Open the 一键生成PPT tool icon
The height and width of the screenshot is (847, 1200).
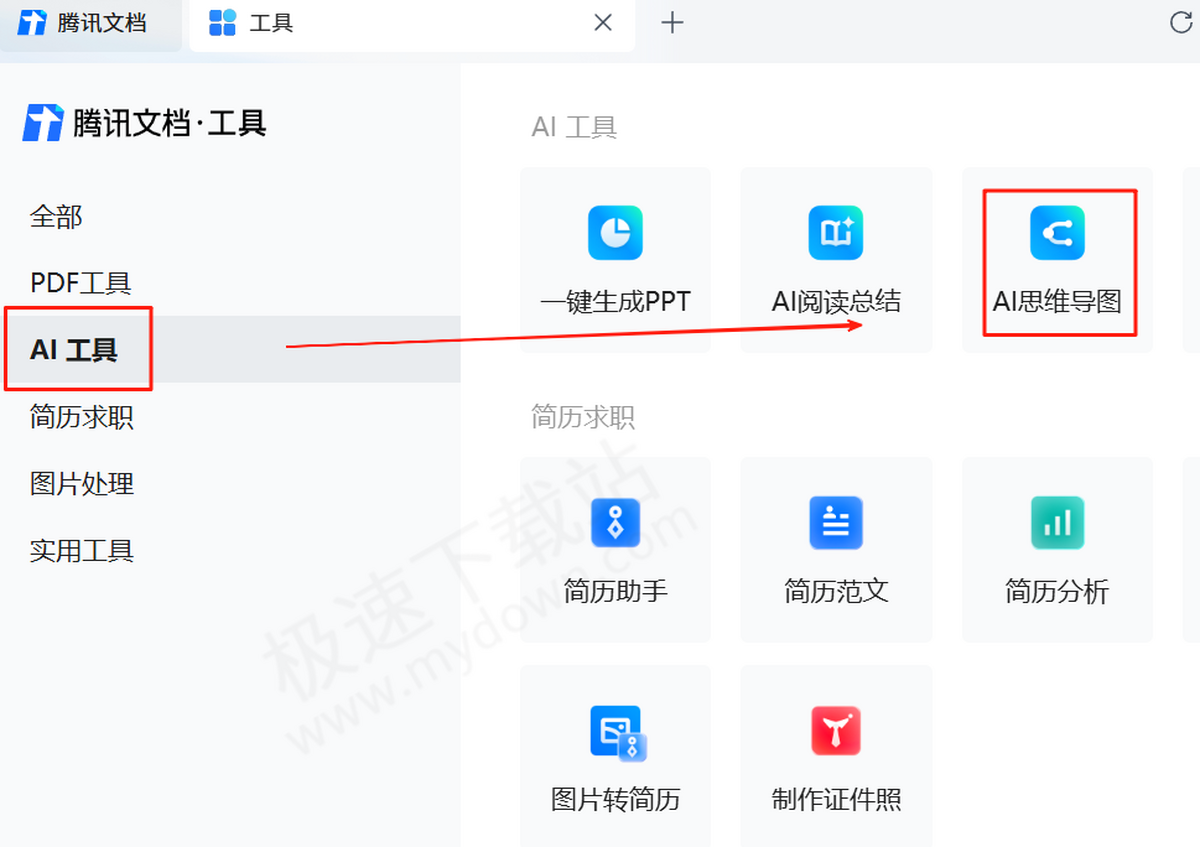(x=615, y=233)
